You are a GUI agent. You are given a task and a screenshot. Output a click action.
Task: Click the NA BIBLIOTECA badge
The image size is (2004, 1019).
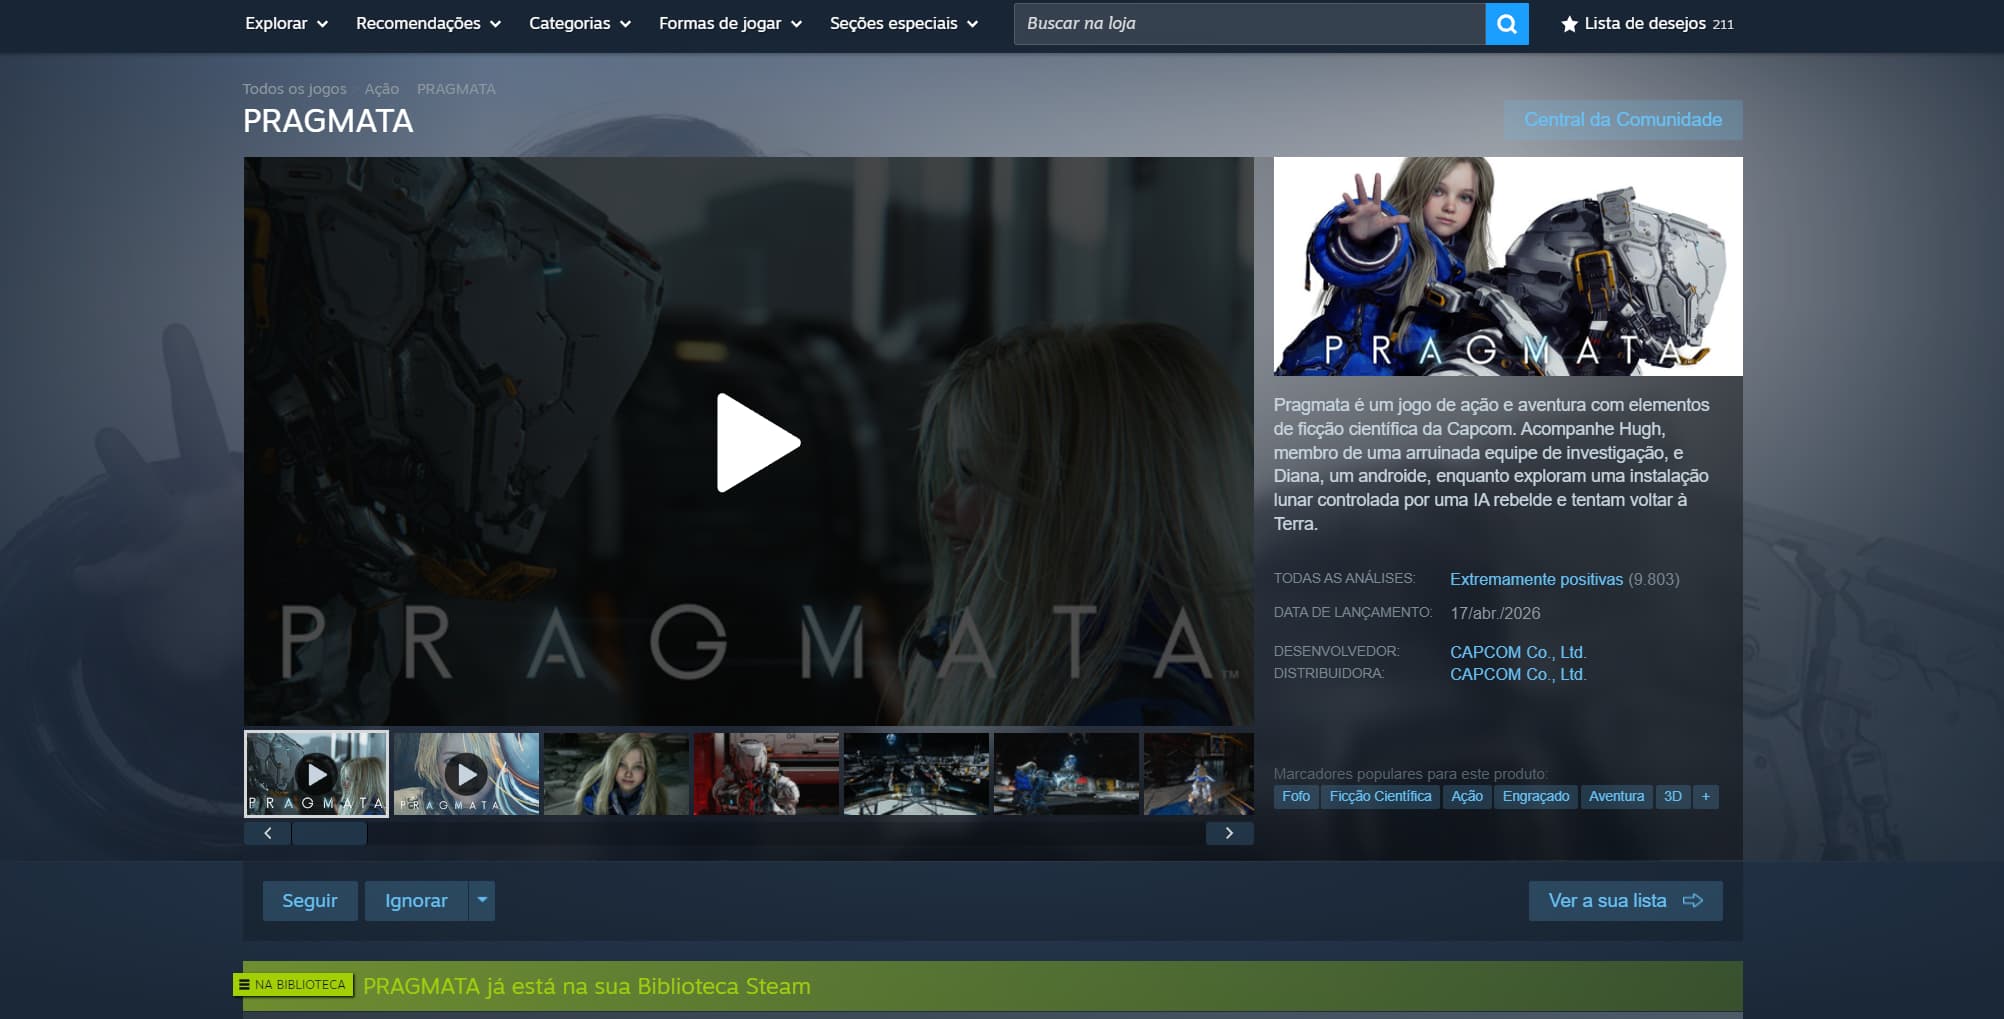tap(293, 985)
